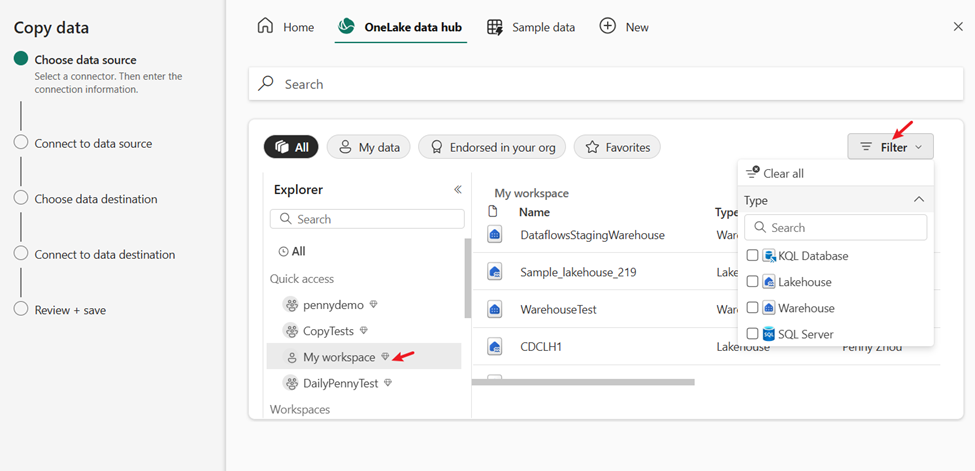Open DailyPennyTest workspace

(341, 384)
